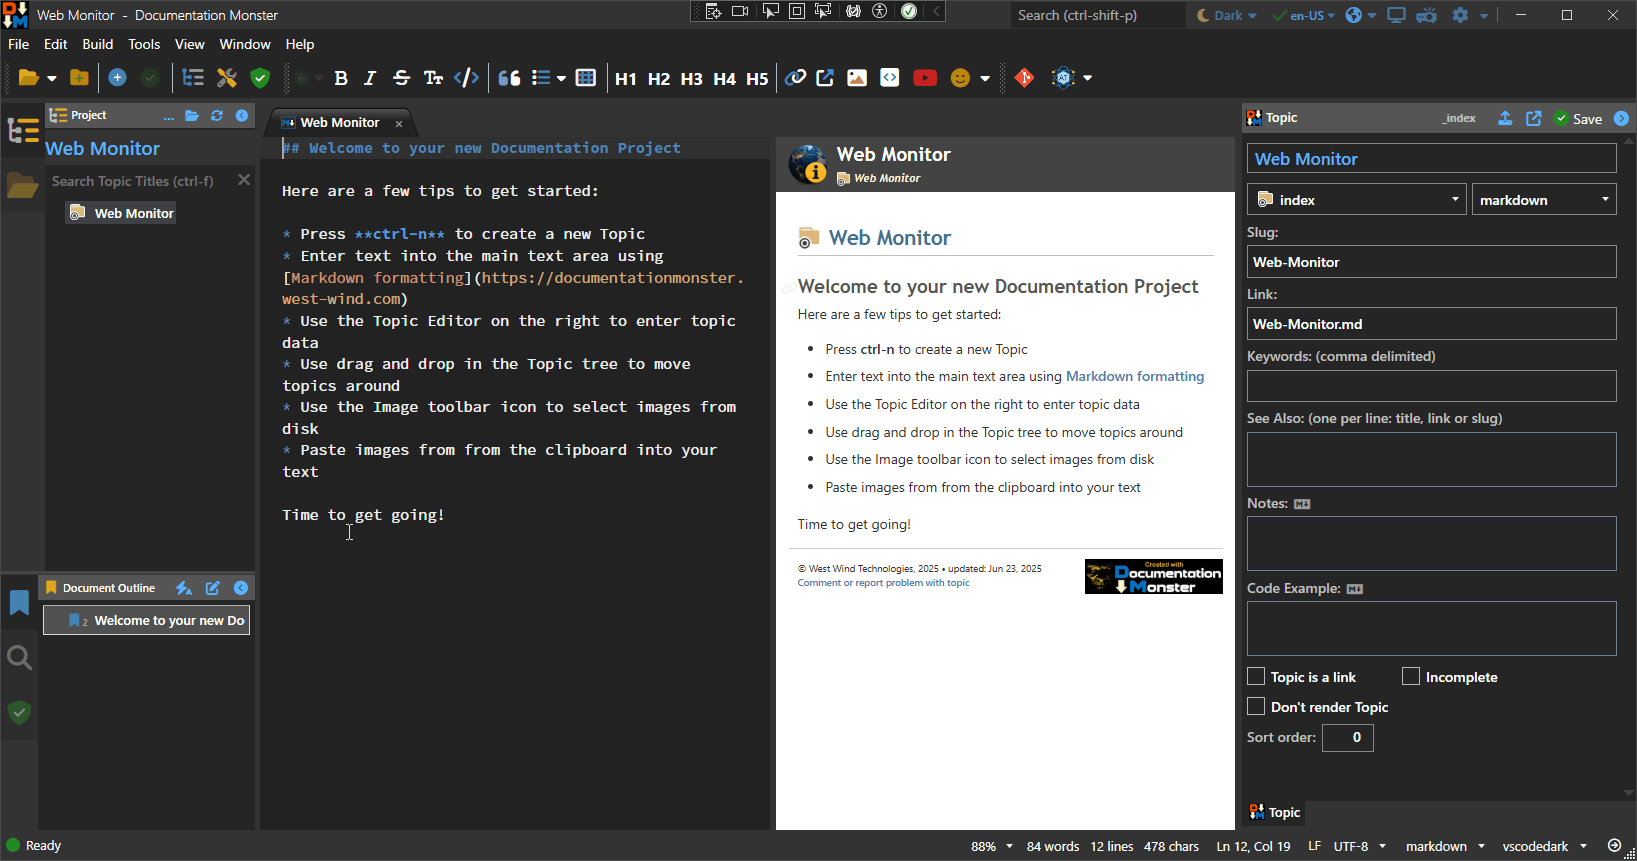Select the Welcome to your new Do outline item
This screenshot has width=1637, height=861.
tap(147, 620)
